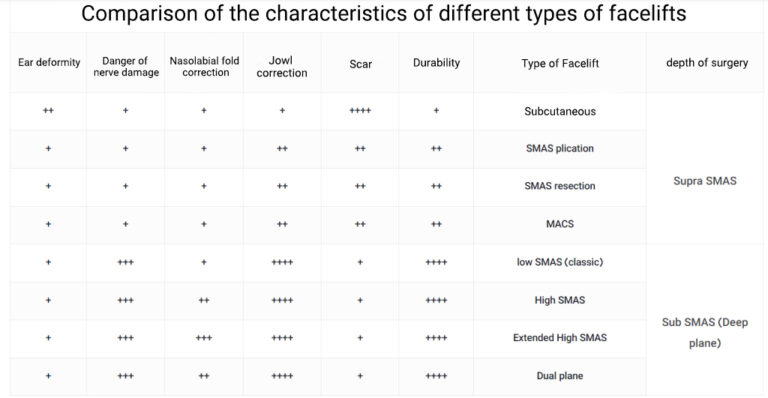Click the Durability column header

(436, 63)
